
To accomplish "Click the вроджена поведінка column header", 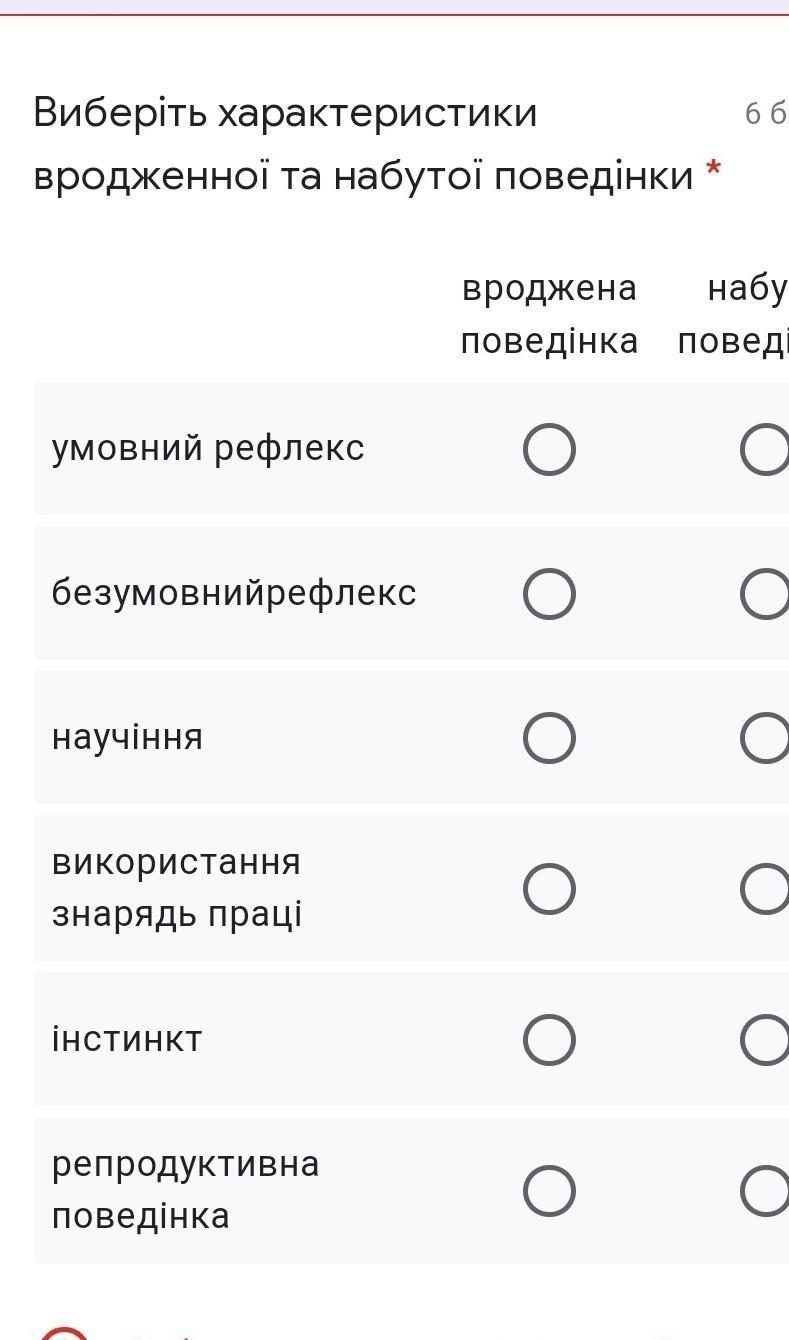I will pyautogui.click(x=549, y=314).
